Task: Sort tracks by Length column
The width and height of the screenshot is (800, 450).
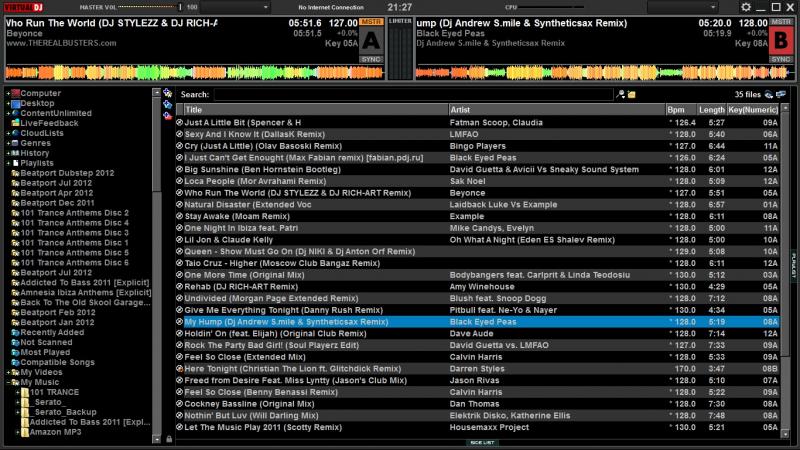Action: click(x=711, y=110)
